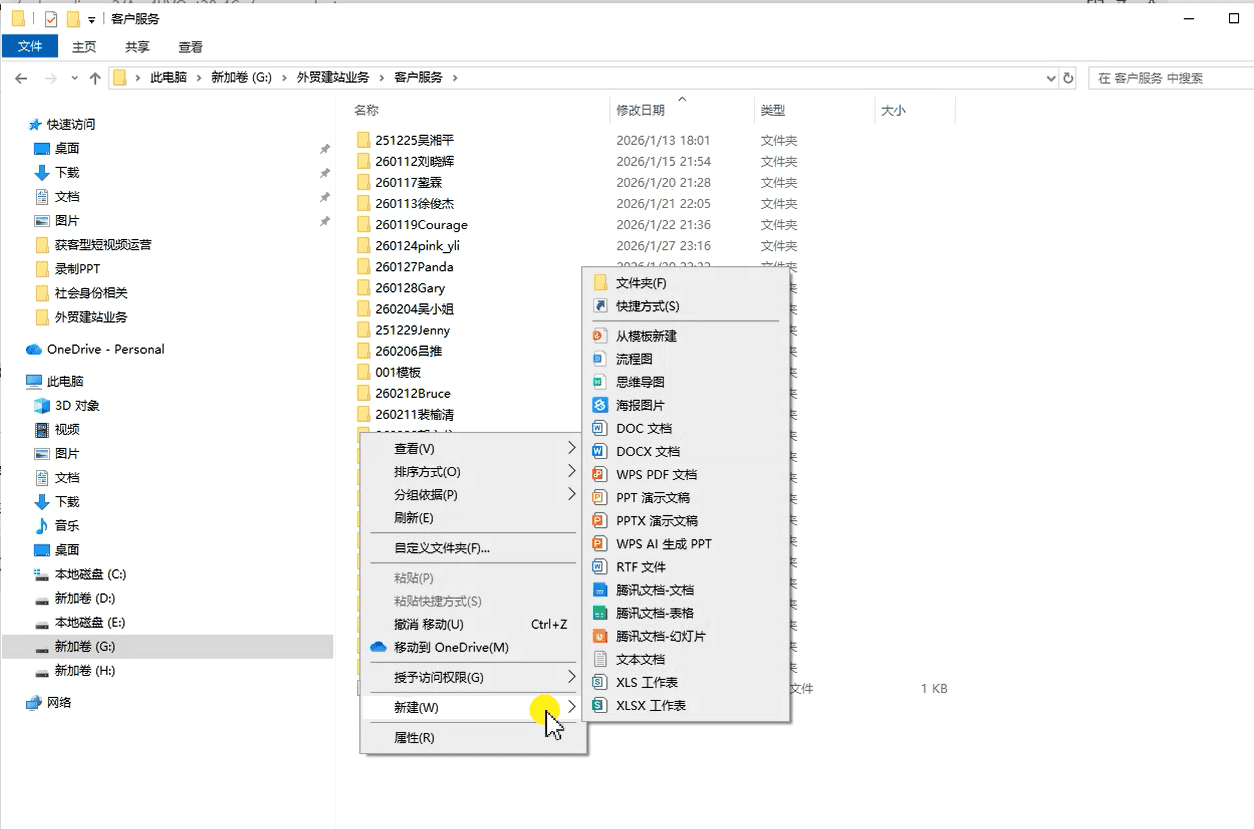This screenshot has width=1254, height=829.
Task: Switch to the 共享 ribbon tab
Action: coord(137,46)
